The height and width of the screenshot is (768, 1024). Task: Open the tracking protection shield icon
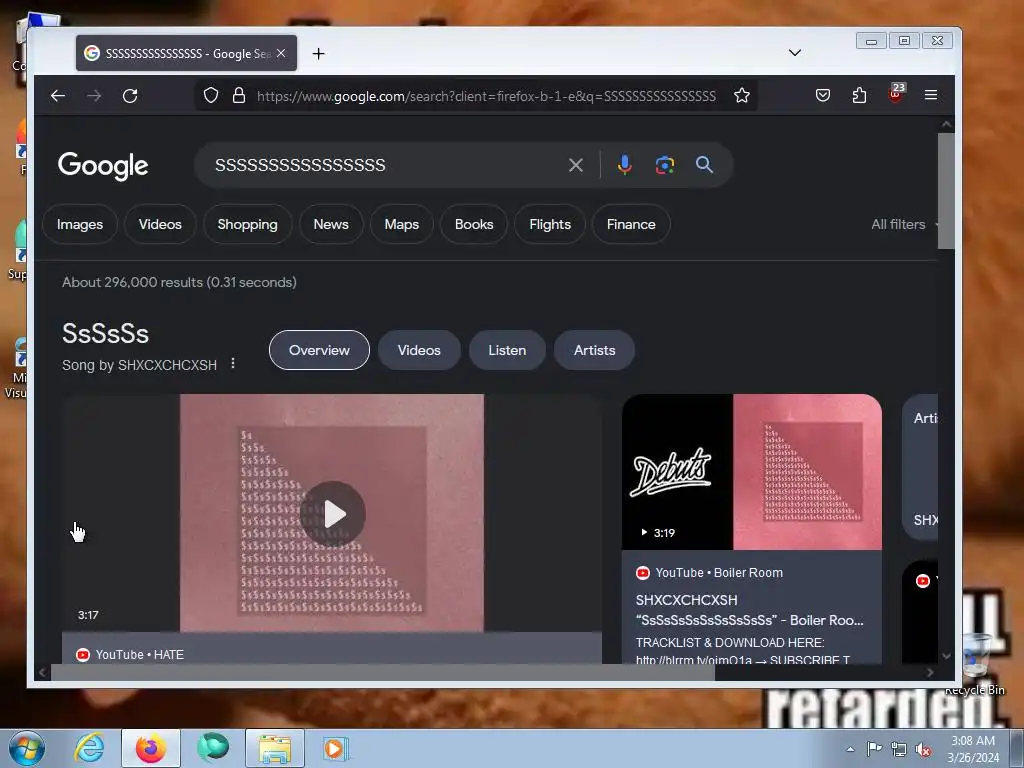(210, 95)
